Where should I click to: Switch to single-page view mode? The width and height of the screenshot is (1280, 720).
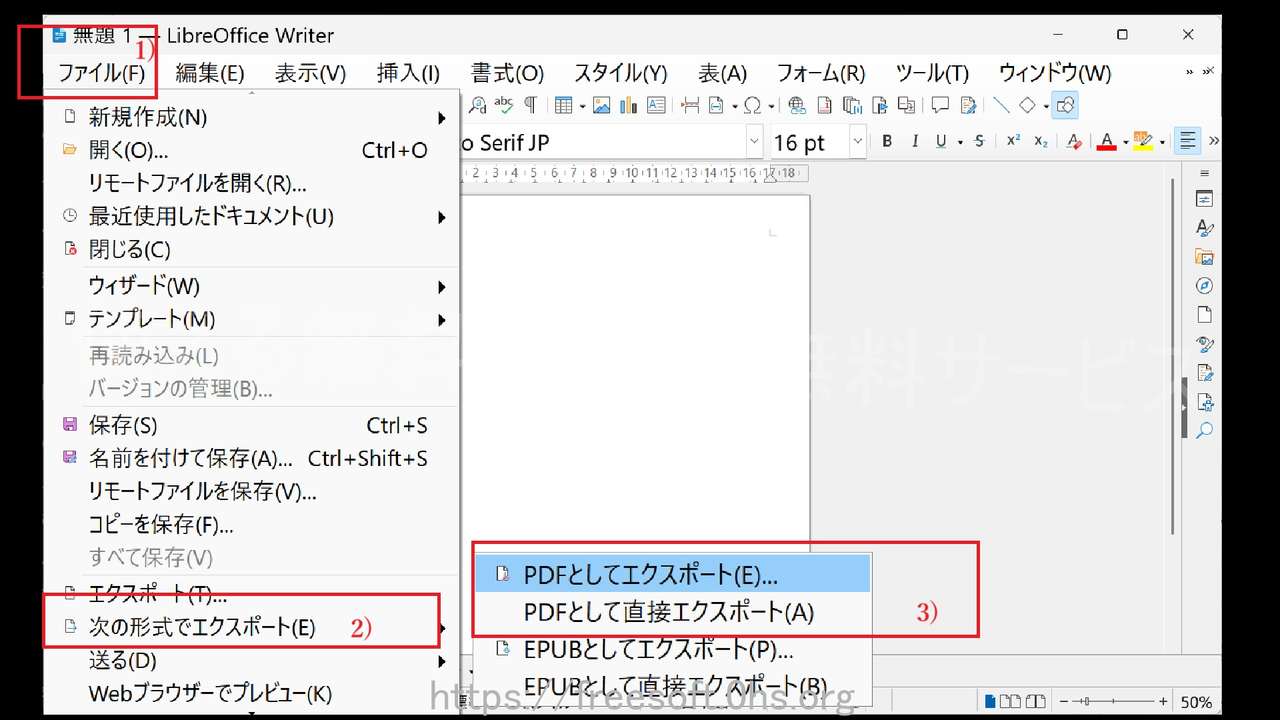(990, 700)
